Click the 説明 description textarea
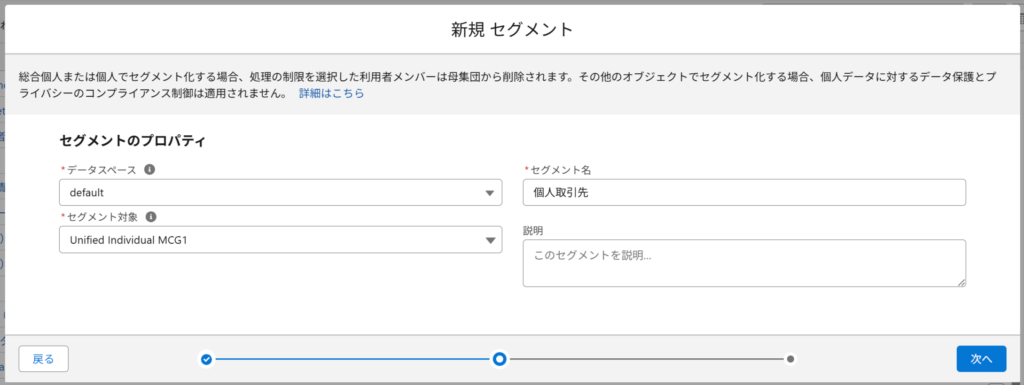The image size is (1024, 385). 744,263
